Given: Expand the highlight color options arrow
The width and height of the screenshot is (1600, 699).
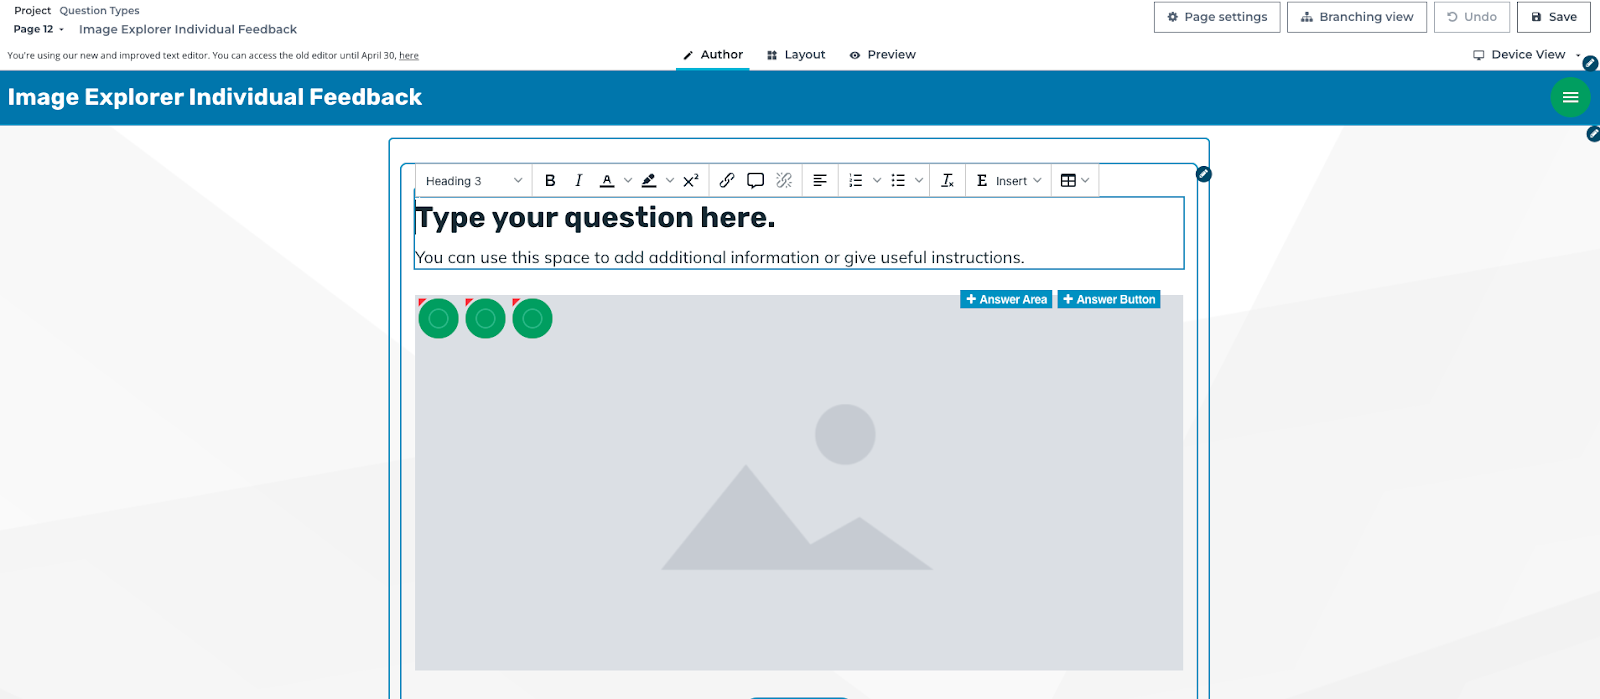Looking at the screenshot, I should coord(670,181).
